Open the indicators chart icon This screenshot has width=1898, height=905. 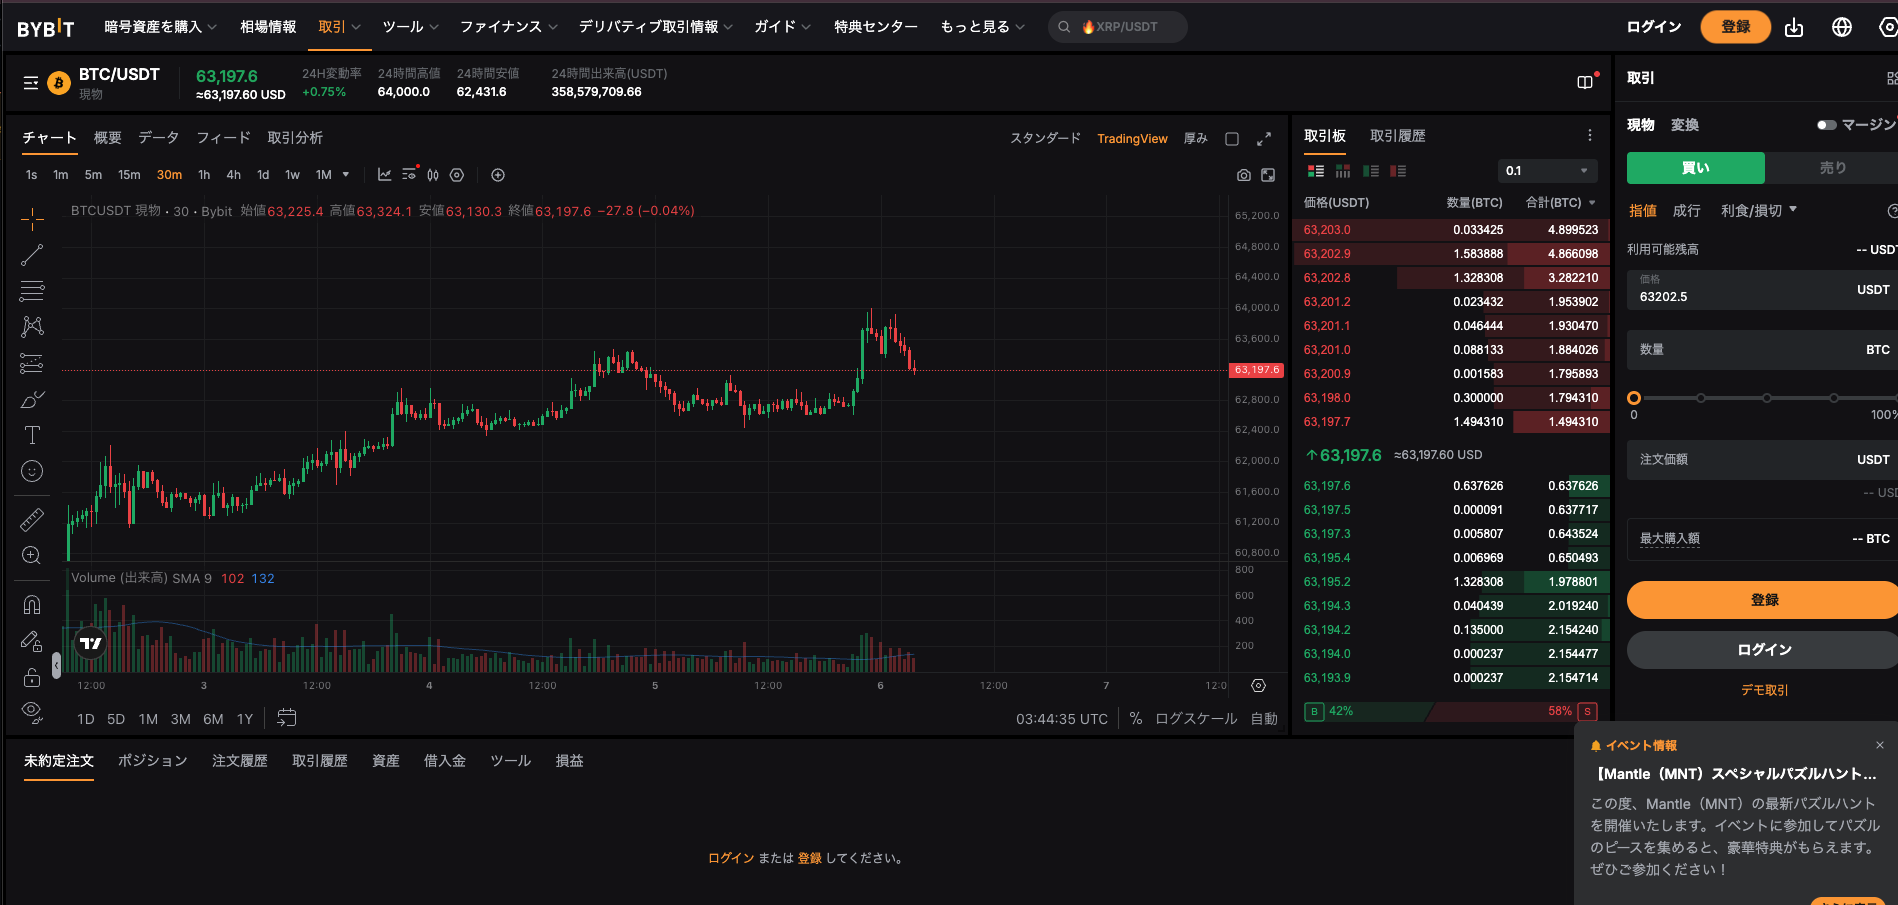tap(384, 175)
